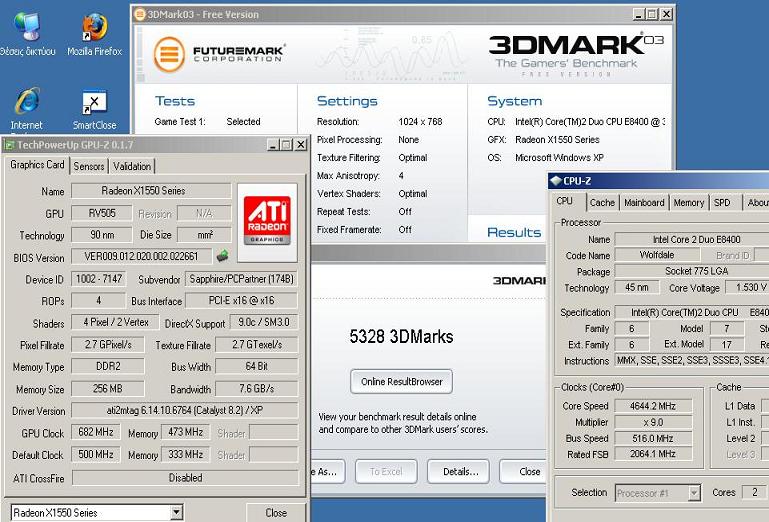Click the Technology 45 nm field in CPU-Z
This screenshot has width=769, height=522.
click(x=637, y=287)
